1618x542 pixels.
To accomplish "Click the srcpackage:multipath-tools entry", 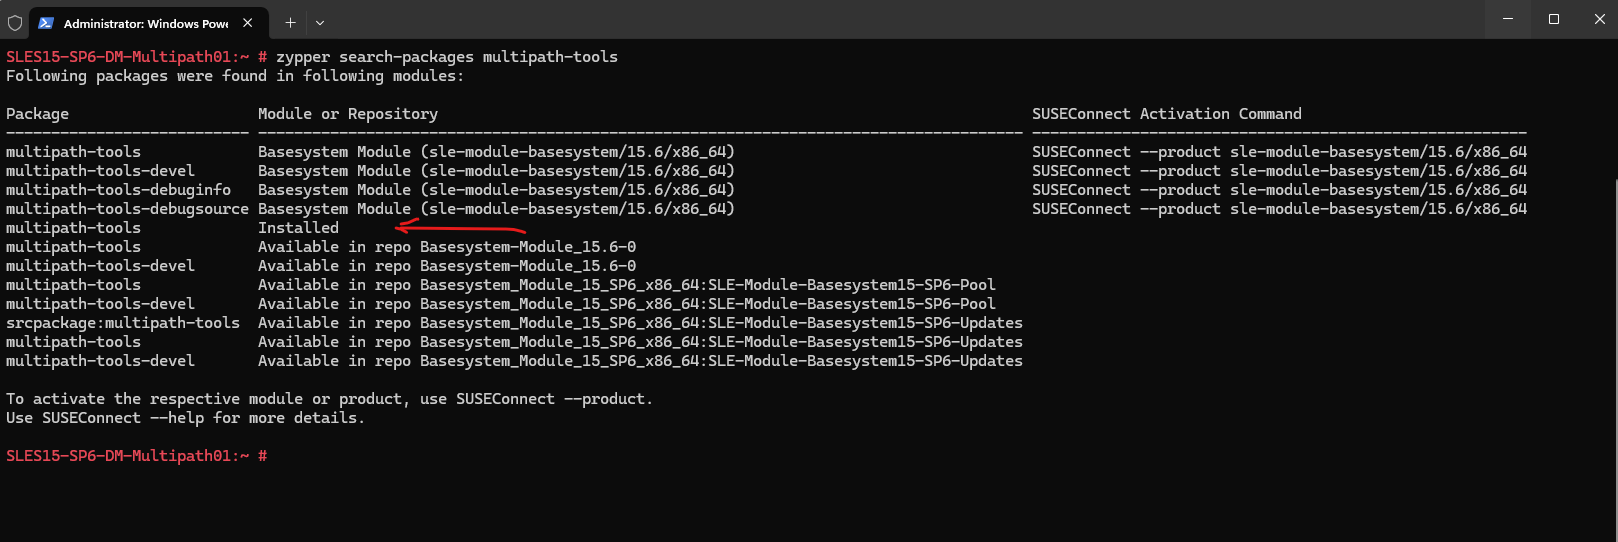I will 123,323.
